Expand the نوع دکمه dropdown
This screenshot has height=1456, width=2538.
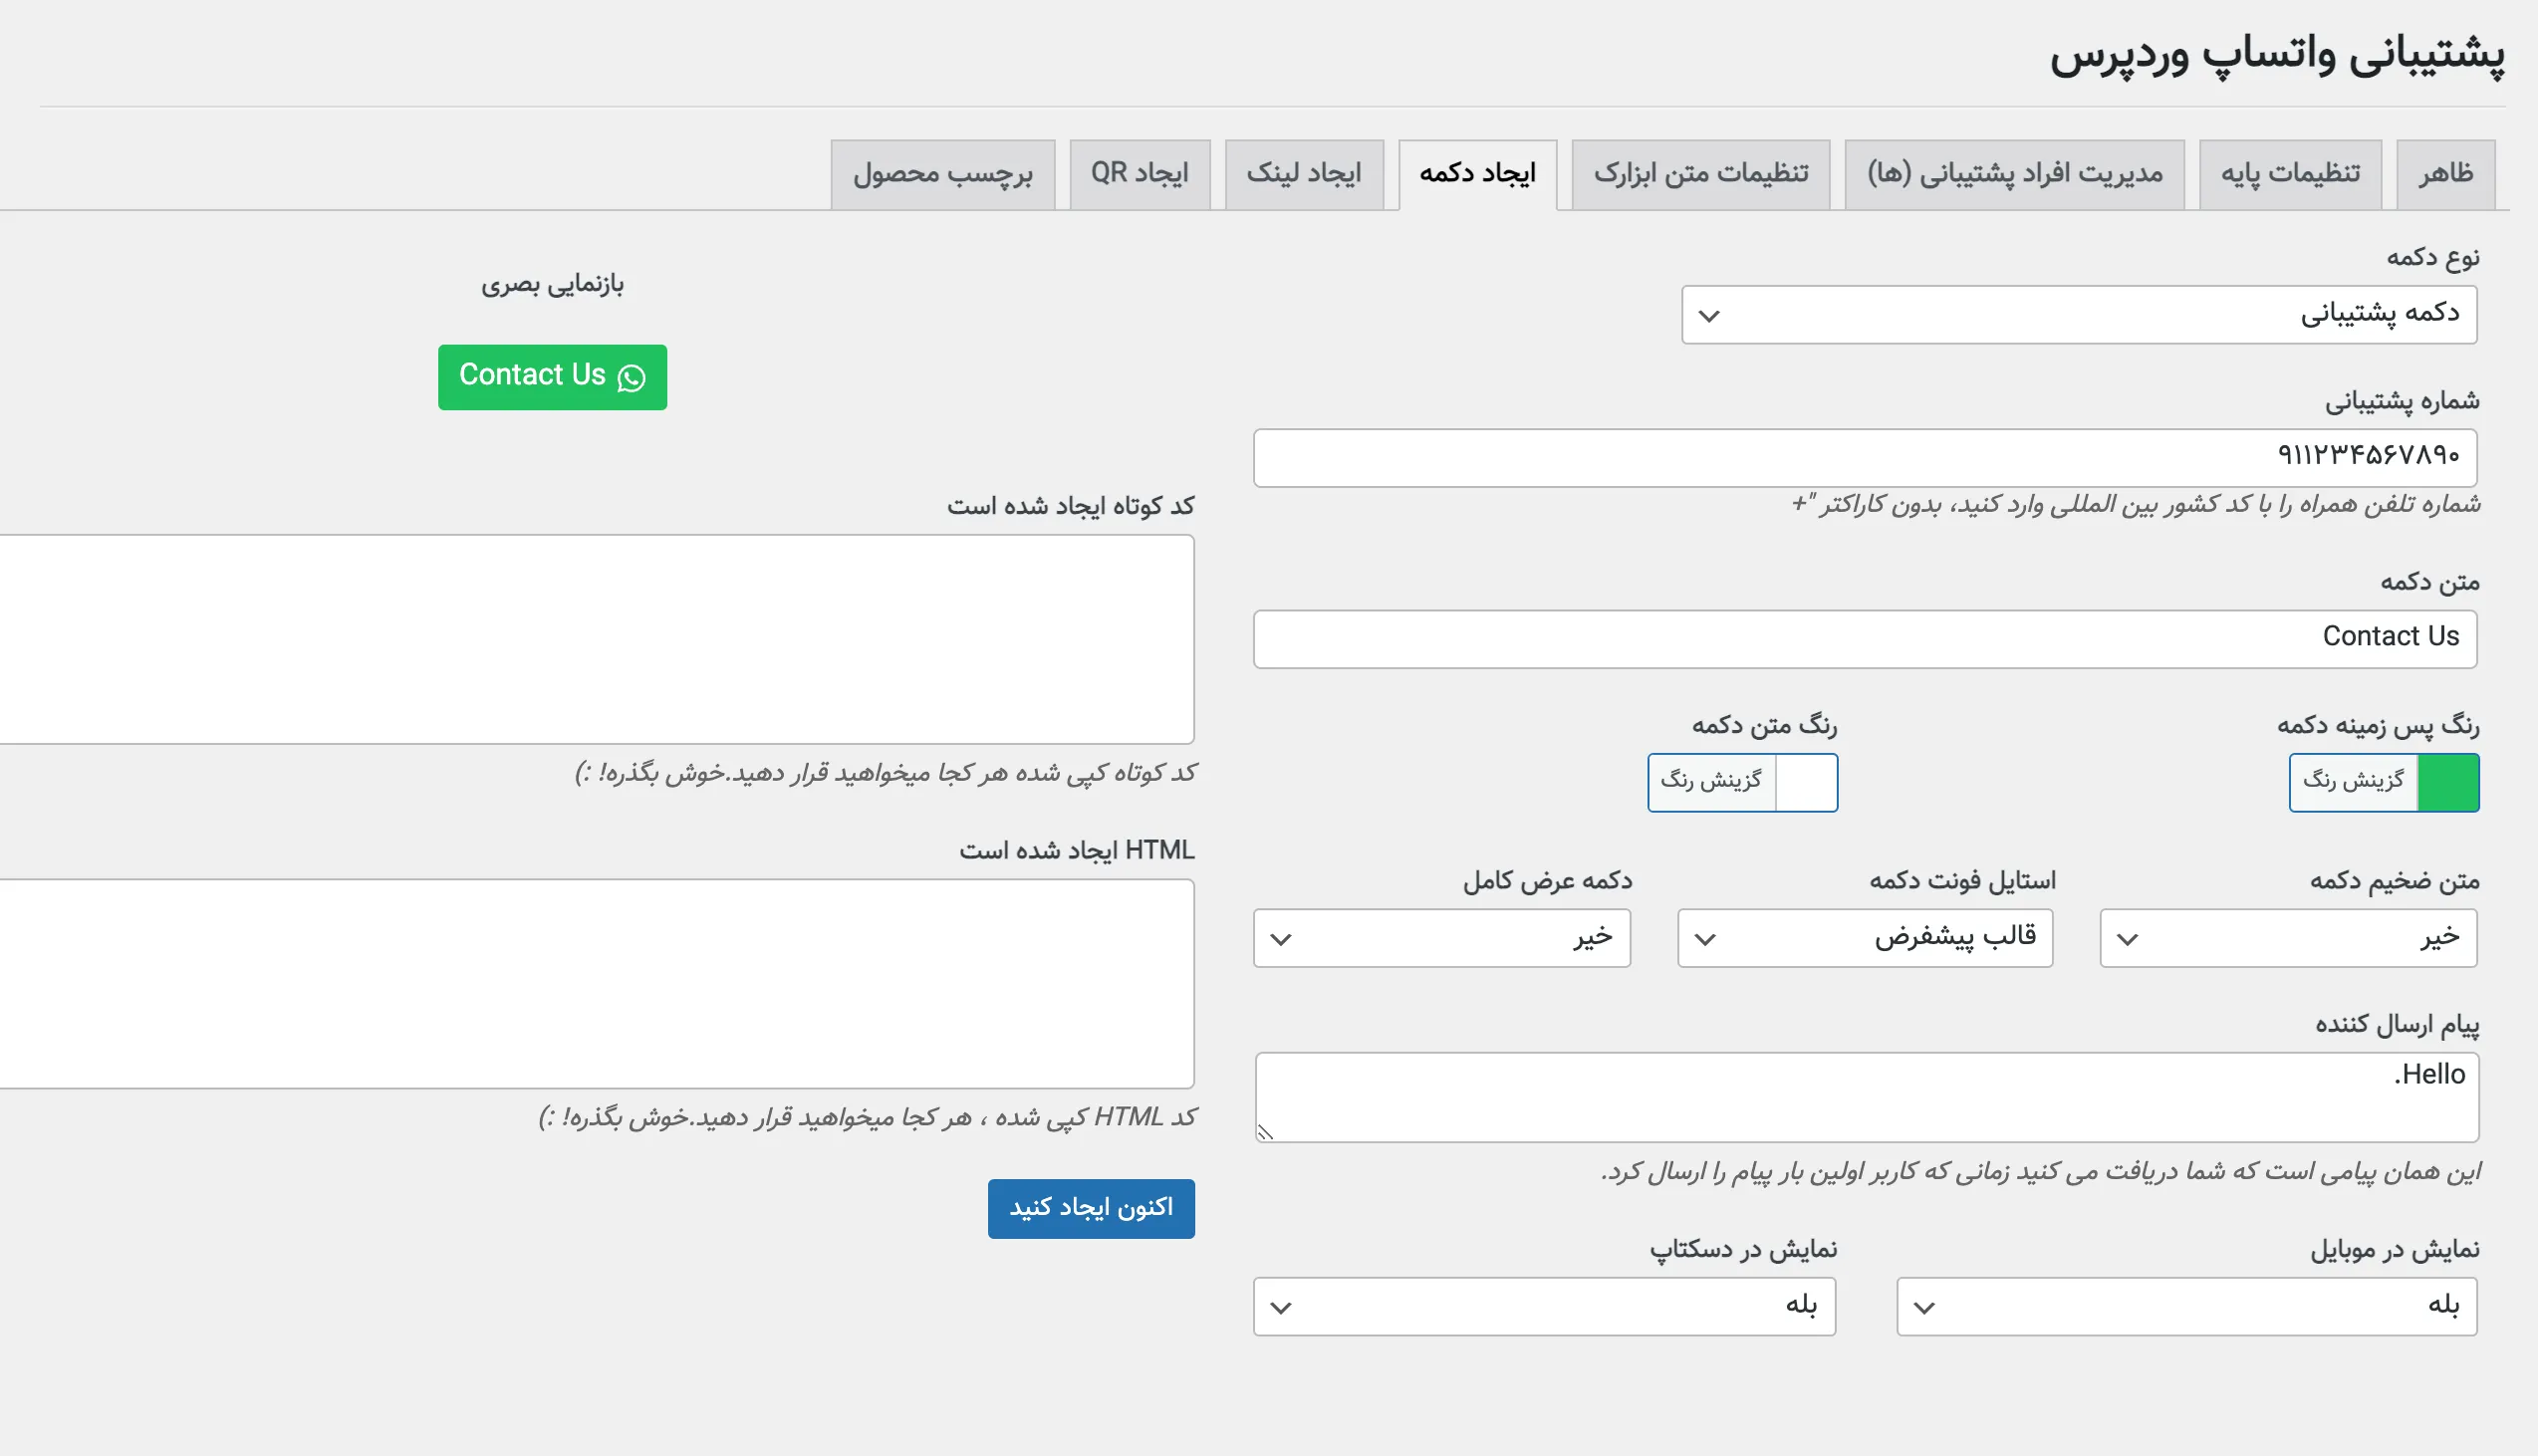(2079, 315)
